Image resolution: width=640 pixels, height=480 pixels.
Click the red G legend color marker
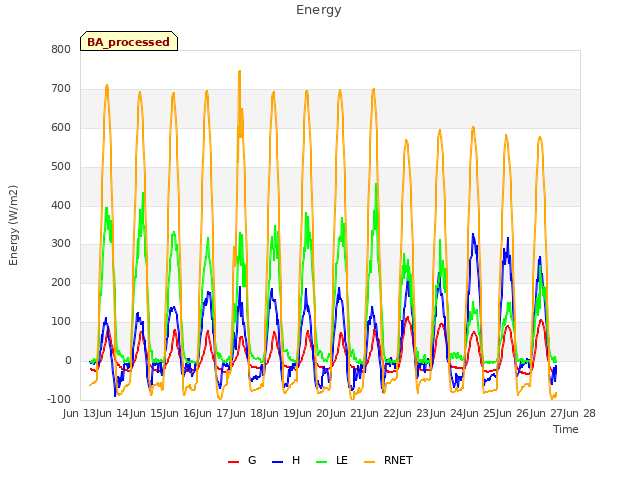point(233,462)
